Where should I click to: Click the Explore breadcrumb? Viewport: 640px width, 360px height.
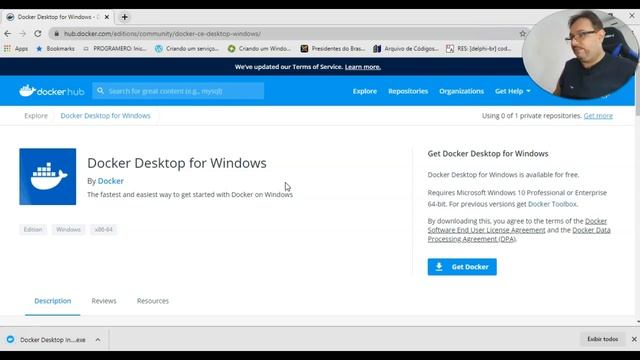[x=36, y=116]
